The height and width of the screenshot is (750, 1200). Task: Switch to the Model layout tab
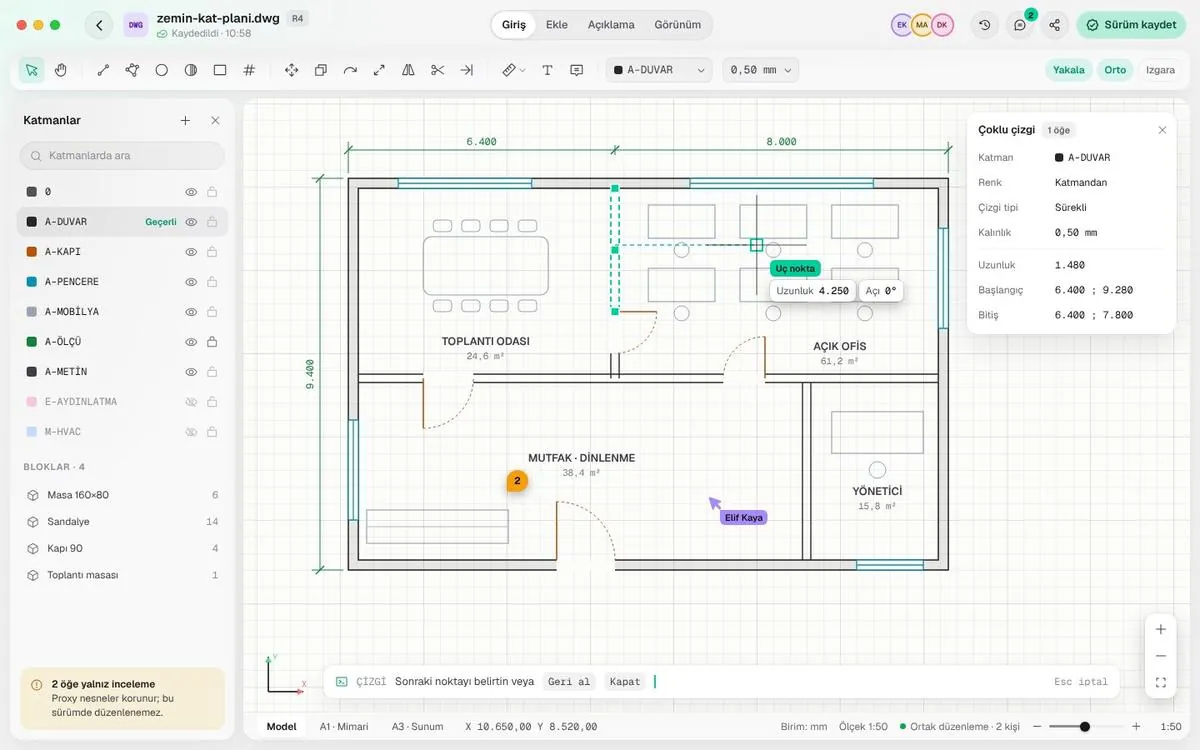tap(281, 726)
